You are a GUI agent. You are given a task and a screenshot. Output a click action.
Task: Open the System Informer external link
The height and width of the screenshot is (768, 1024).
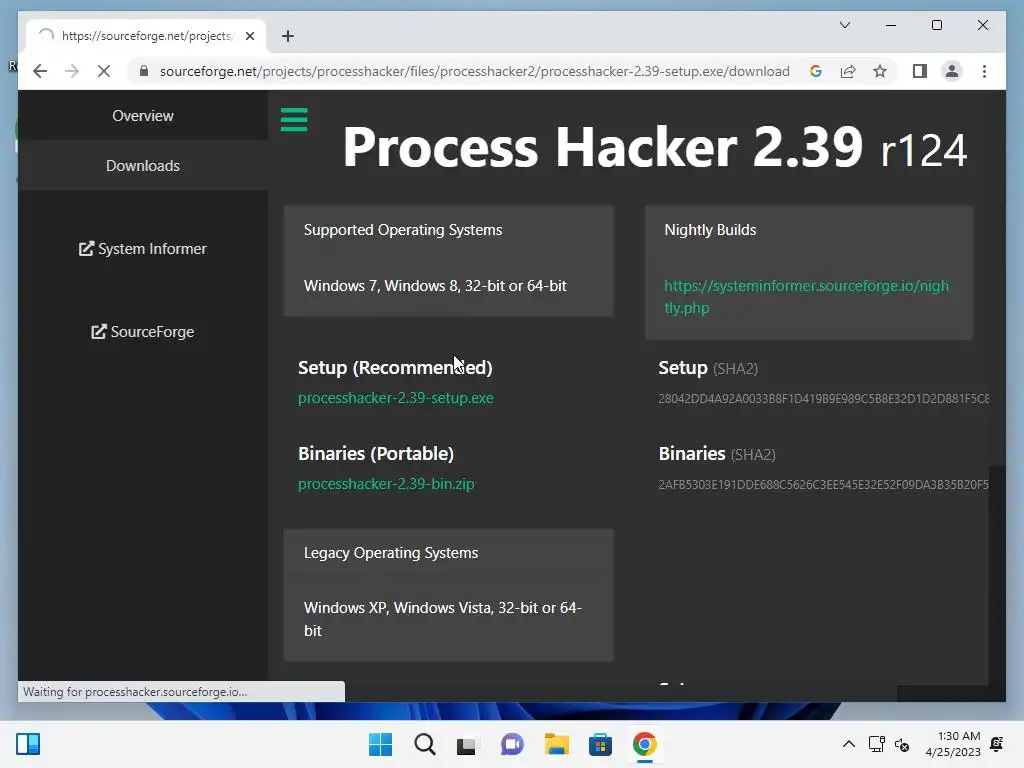tap(142, 249)
